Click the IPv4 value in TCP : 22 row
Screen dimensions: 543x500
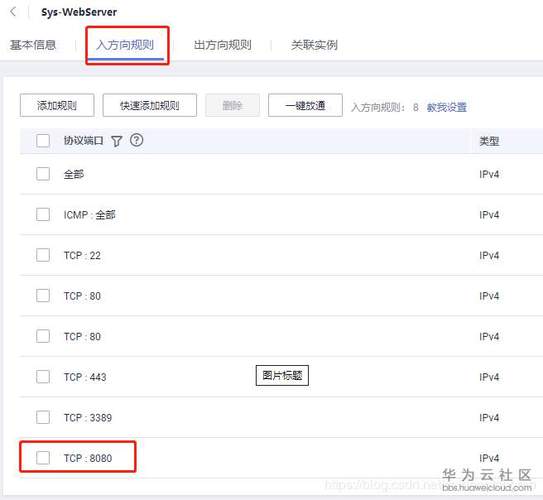point(489,256)
